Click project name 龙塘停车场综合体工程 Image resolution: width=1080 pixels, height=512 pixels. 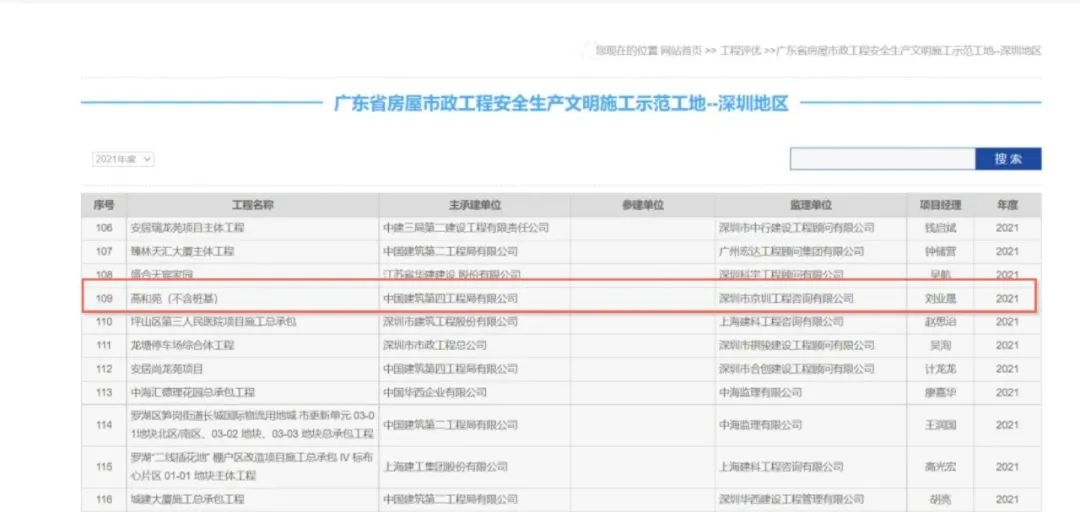click(x=183, y=345)
